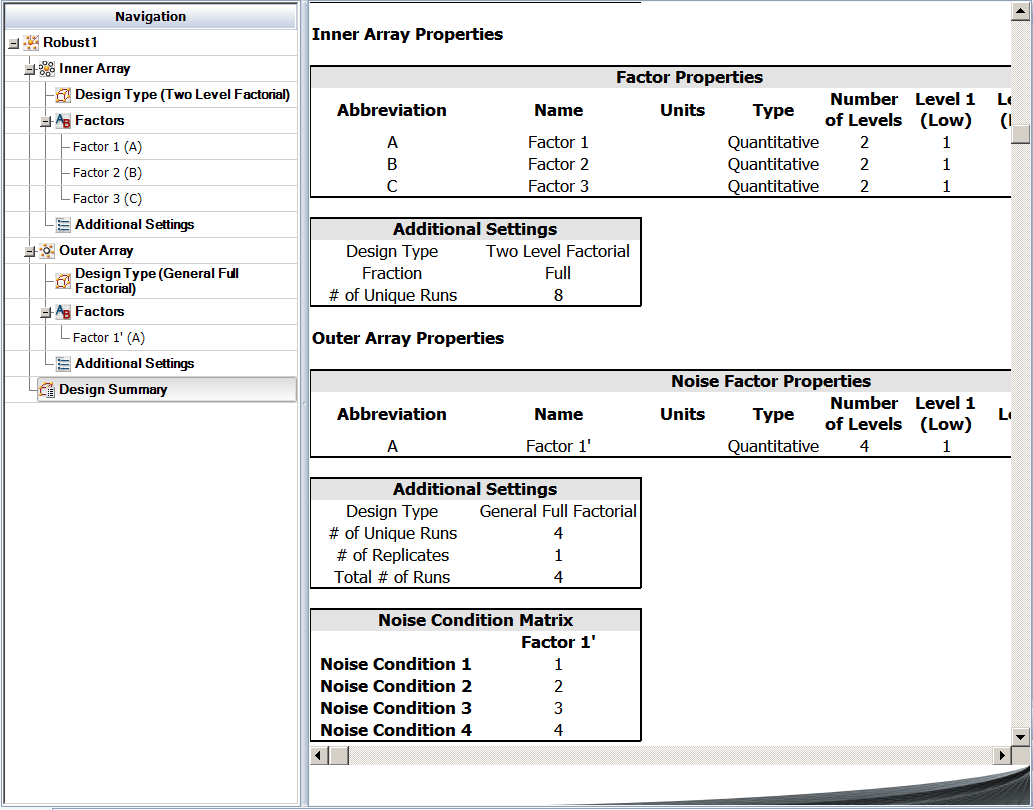Open Design Type (General Full Factorial)

point(157,281)
